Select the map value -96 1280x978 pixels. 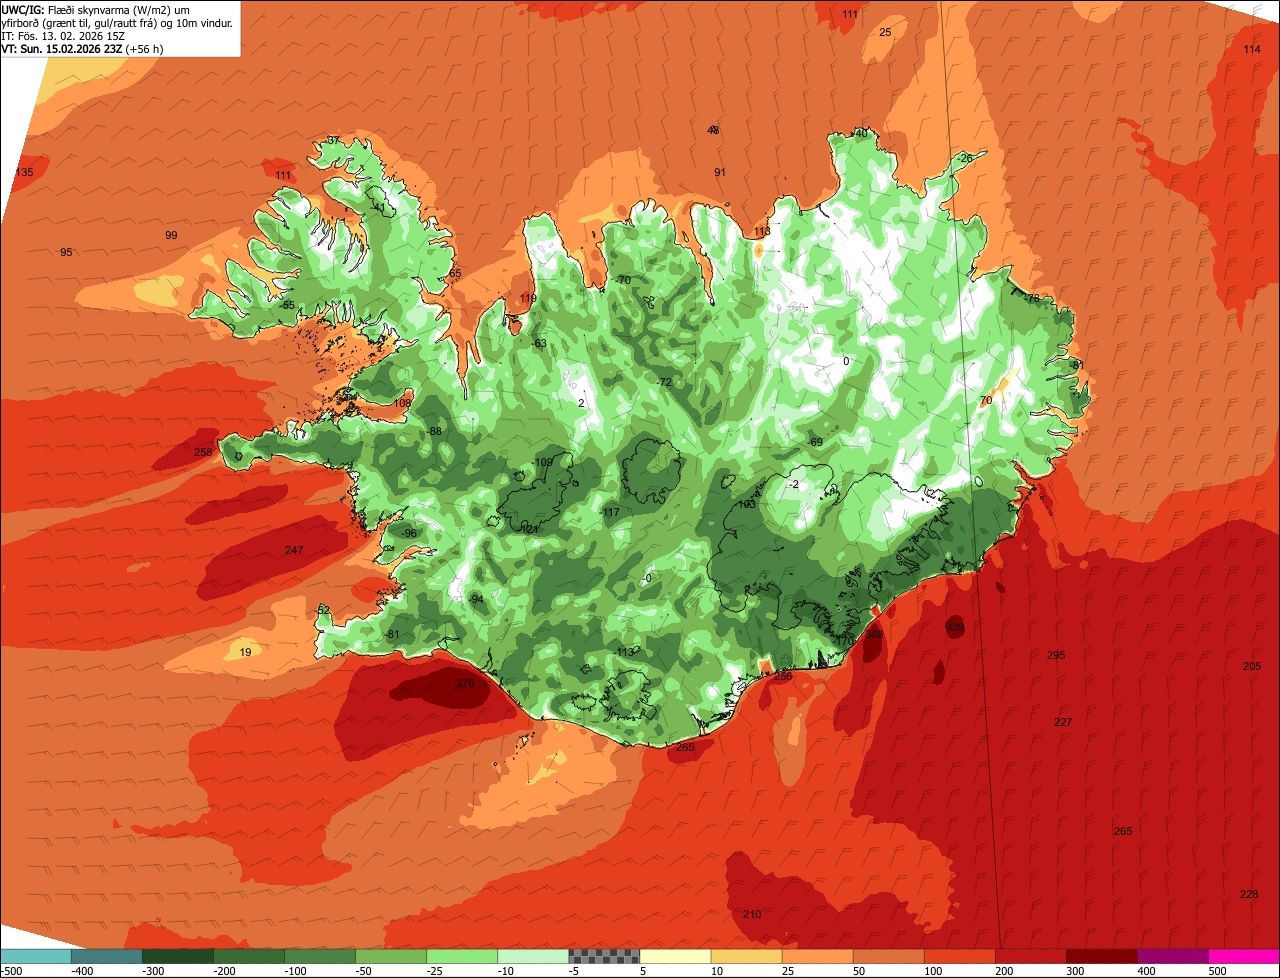[x=408, y=534]
